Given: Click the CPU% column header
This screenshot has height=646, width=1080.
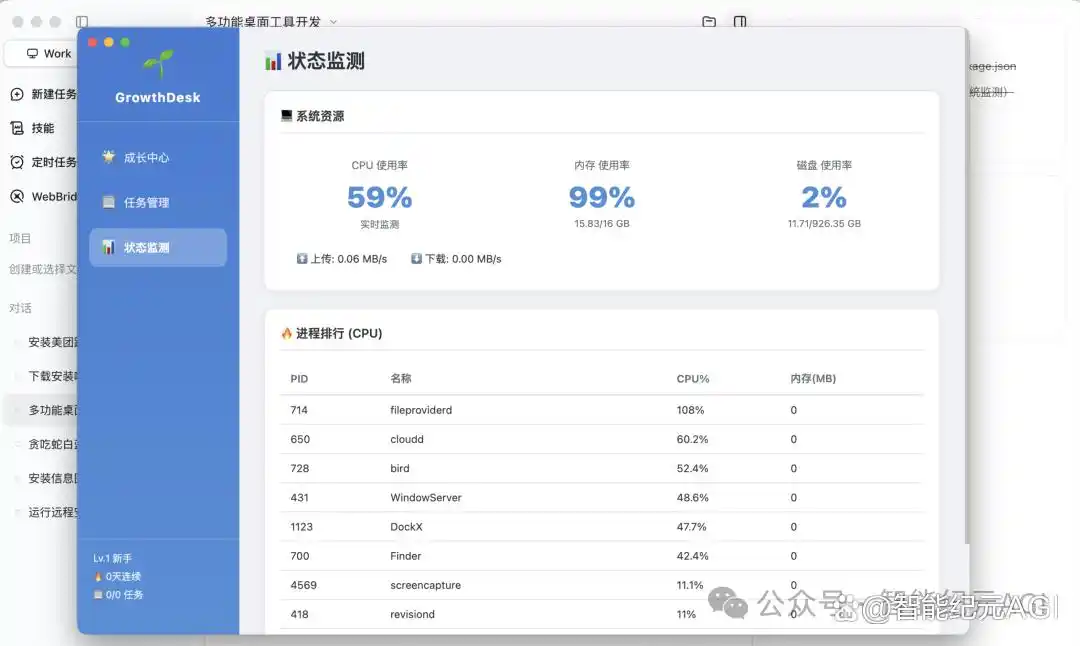Looking at the screenshot, I should coord(692,379).
